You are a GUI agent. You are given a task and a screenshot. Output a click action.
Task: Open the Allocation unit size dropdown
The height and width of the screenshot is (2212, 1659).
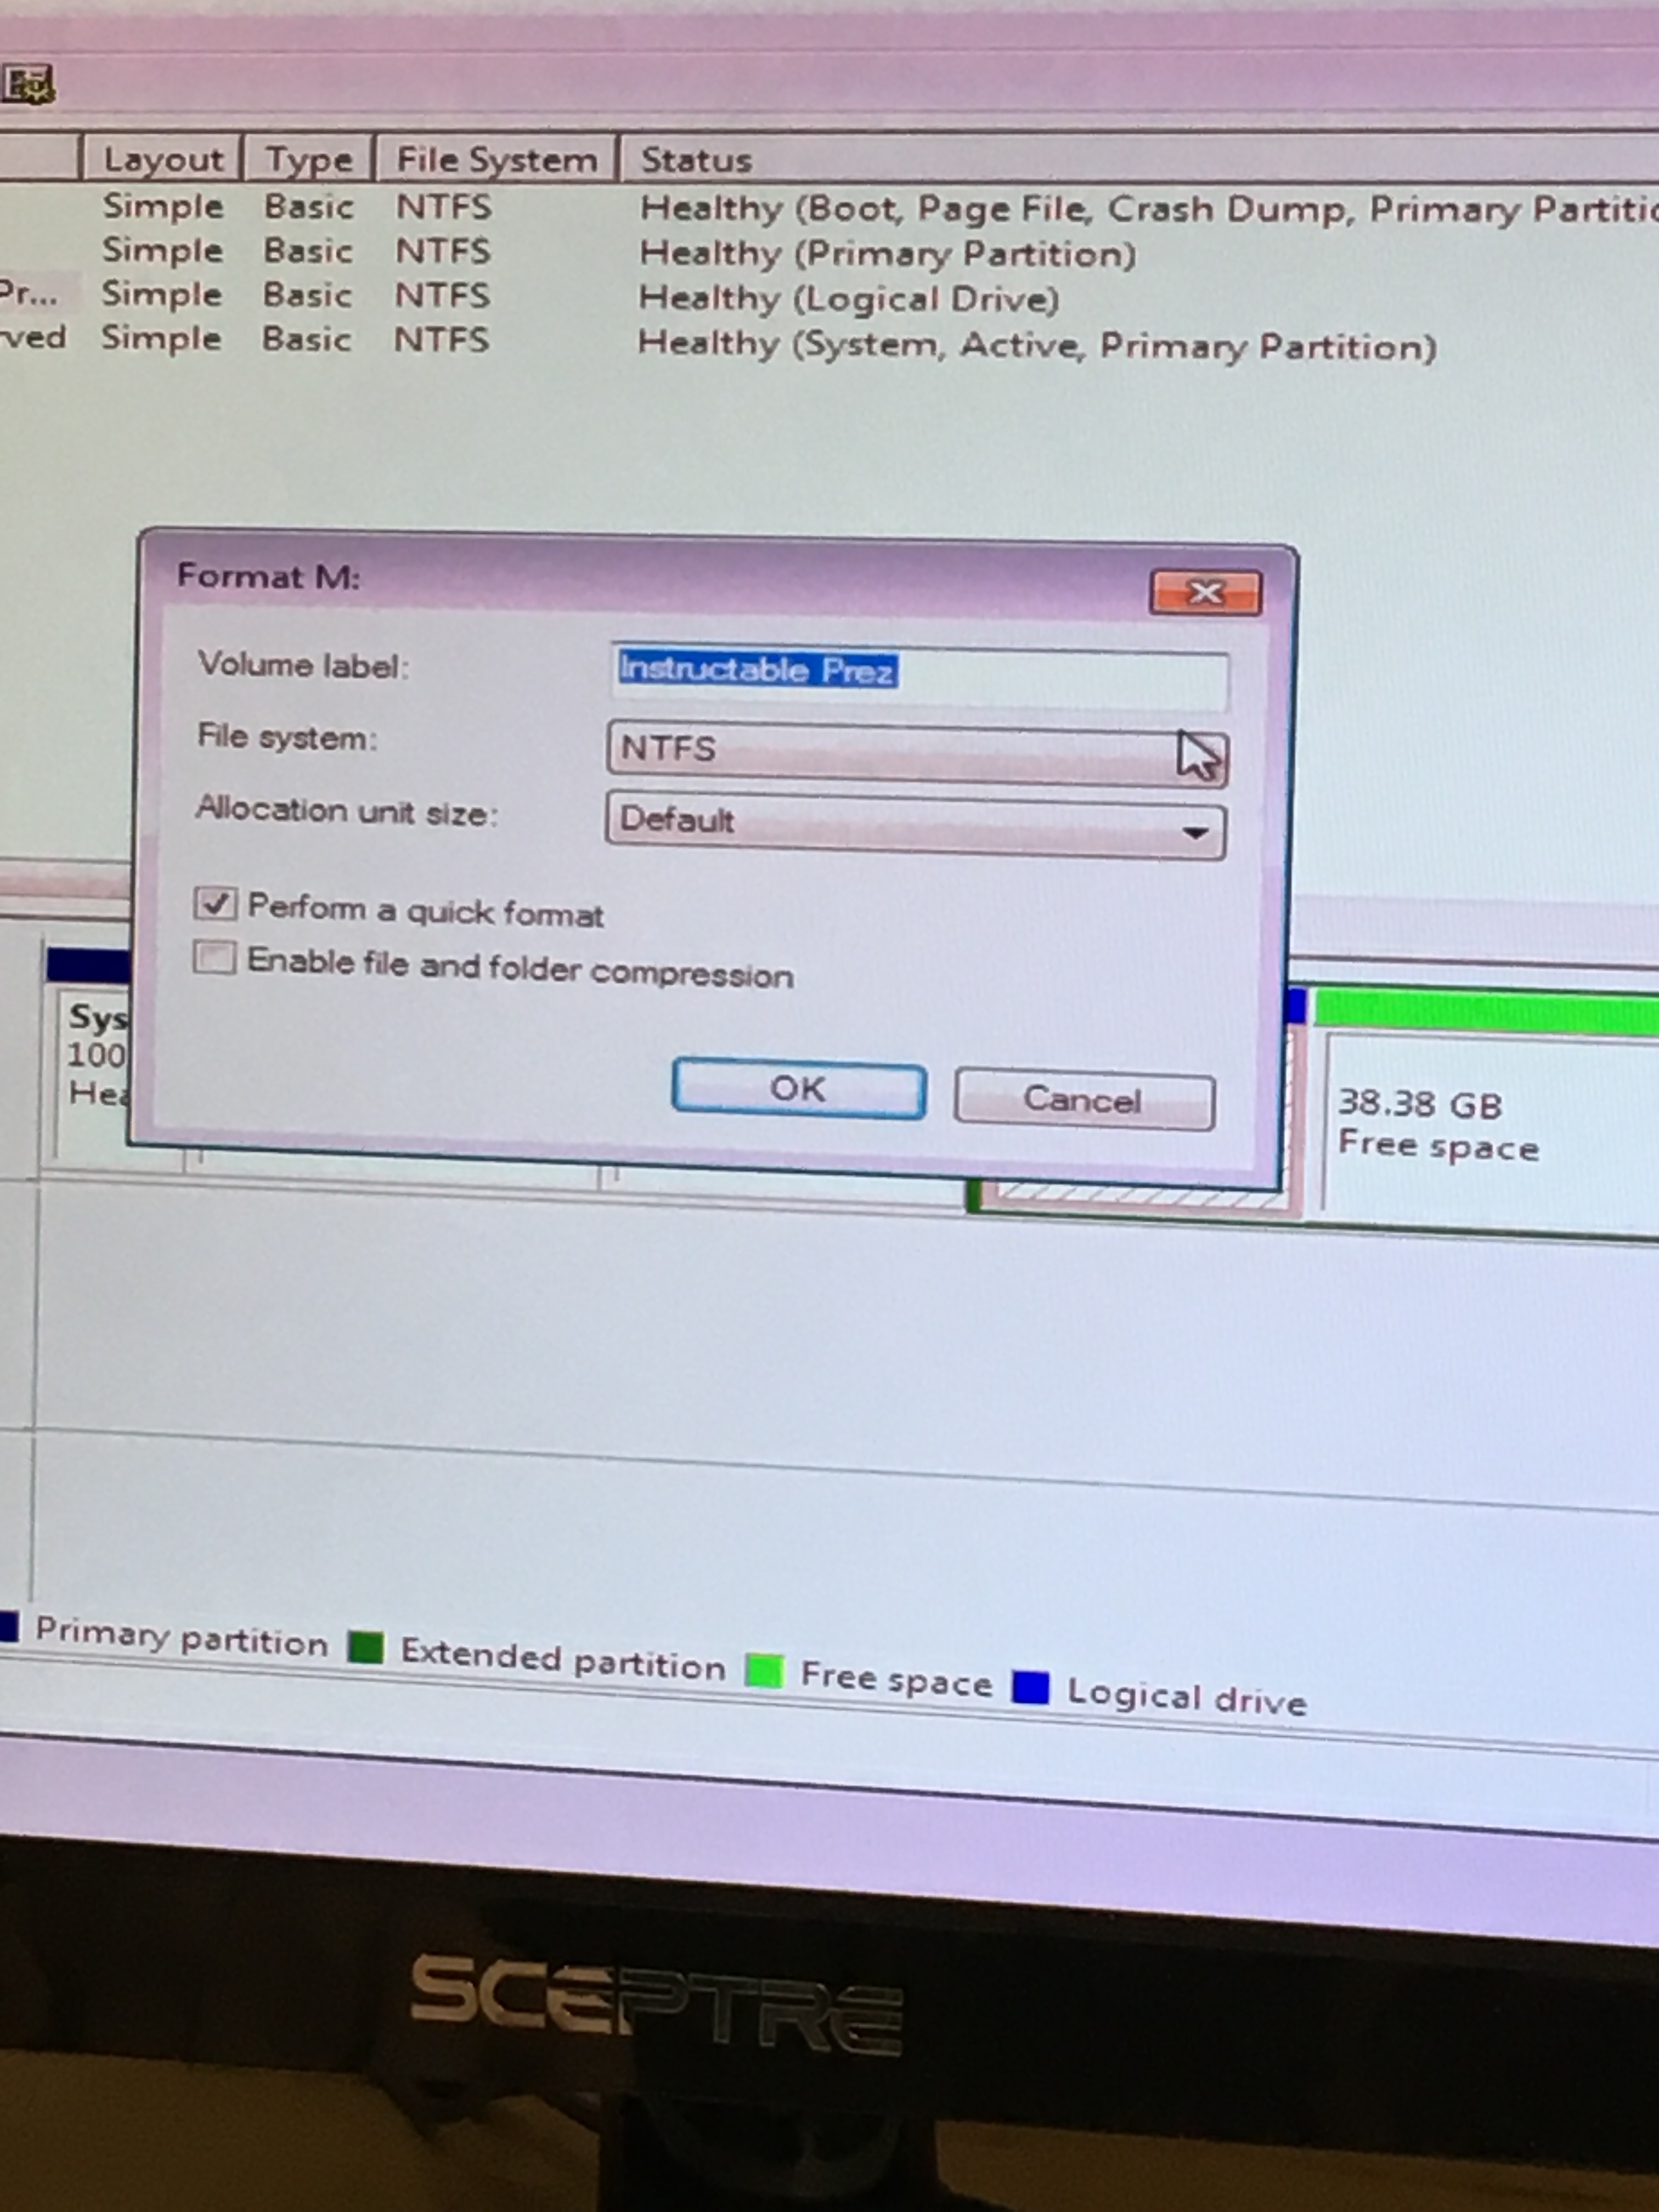click(915, 825)
